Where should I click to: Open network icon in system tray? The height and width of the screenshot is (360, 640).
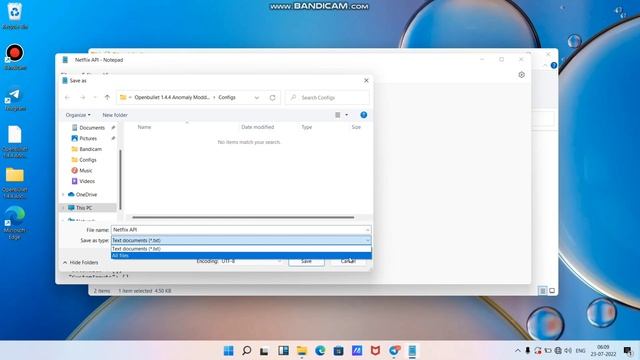[558, 351]
